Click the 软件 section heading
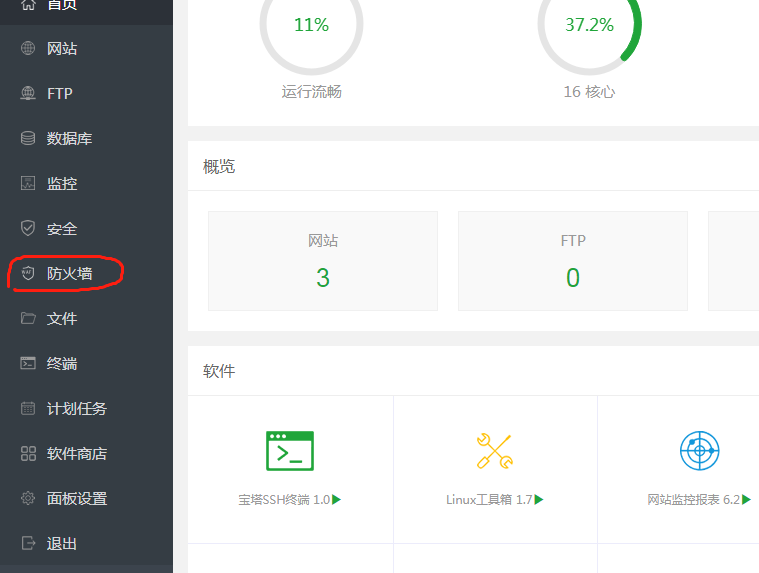Viewport: 759px width, 573px height. coord(219,371)
